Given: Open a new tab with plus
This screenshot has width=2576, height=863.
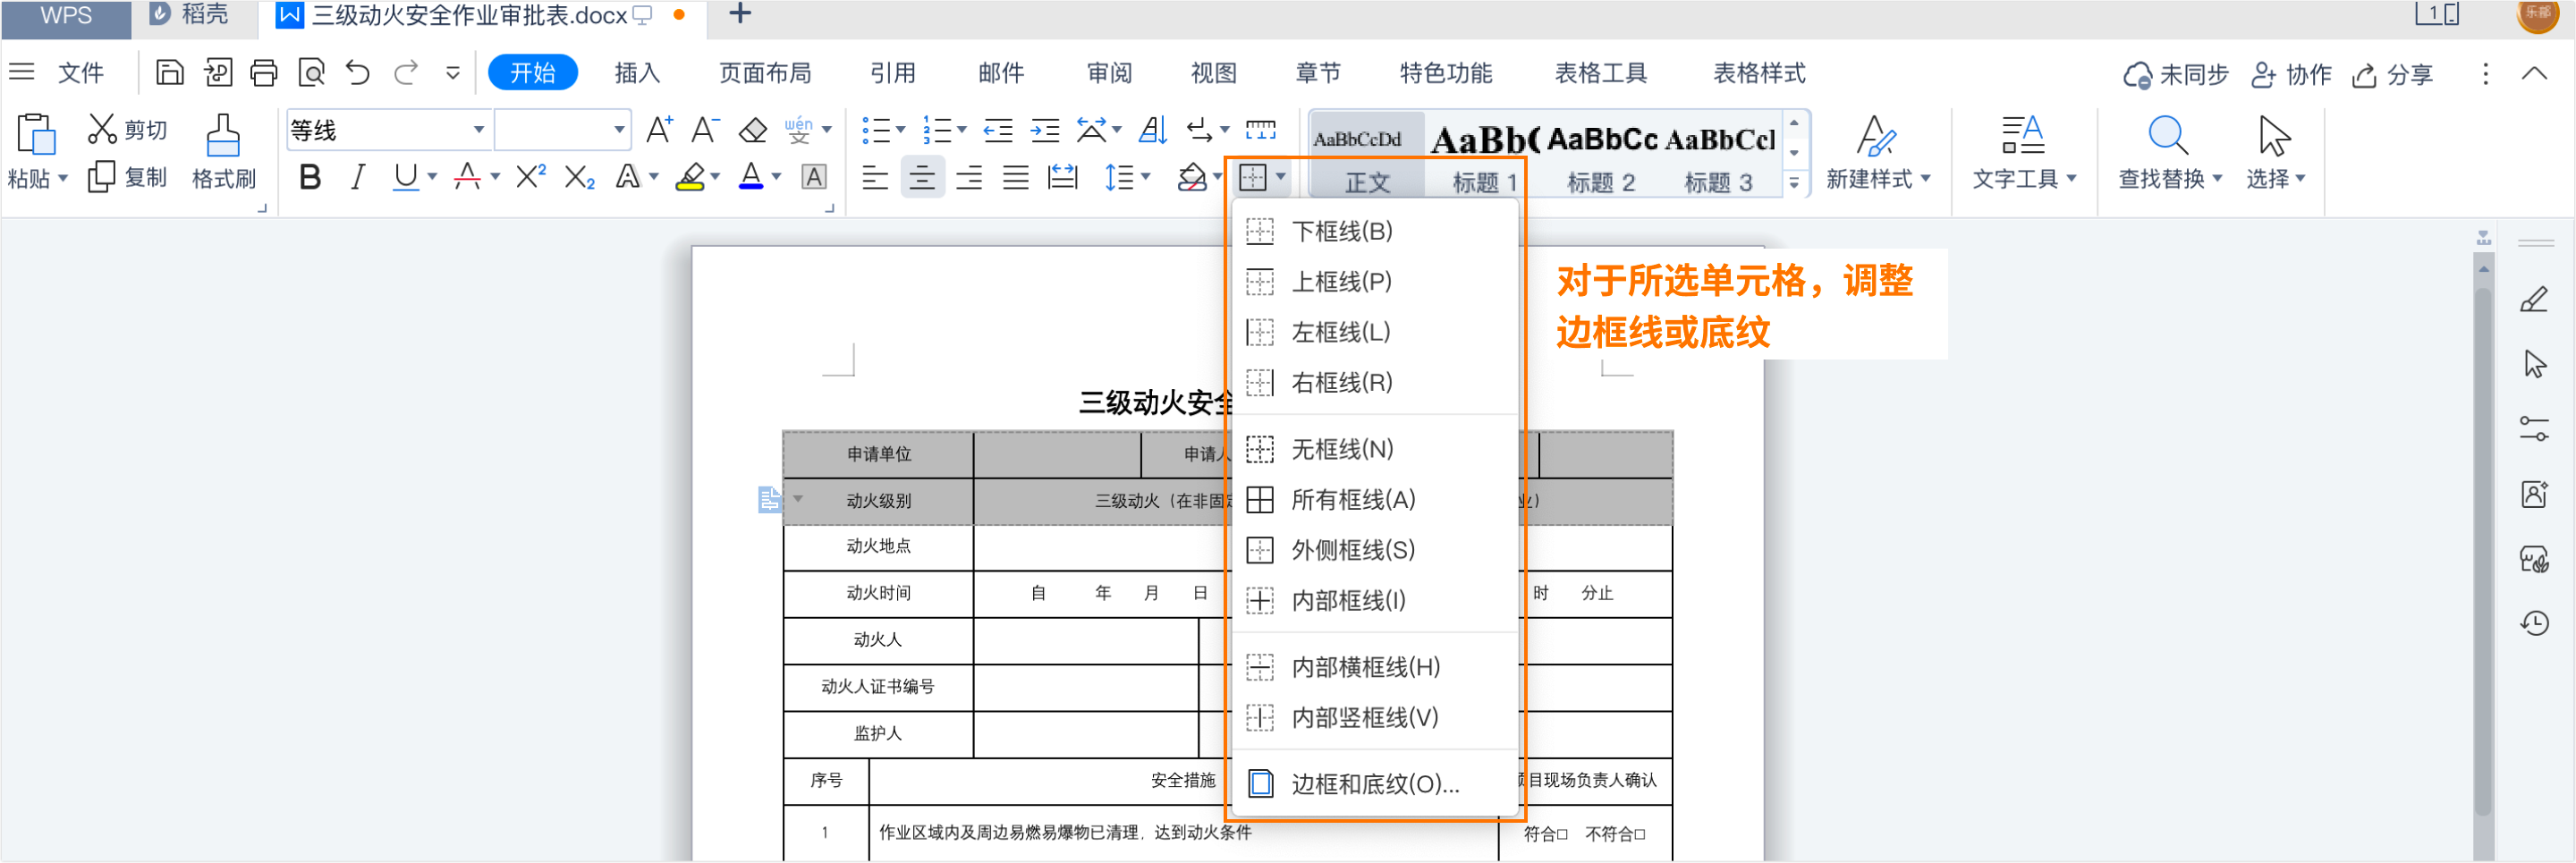Looking at the screenshot, I should coord(740,14).
